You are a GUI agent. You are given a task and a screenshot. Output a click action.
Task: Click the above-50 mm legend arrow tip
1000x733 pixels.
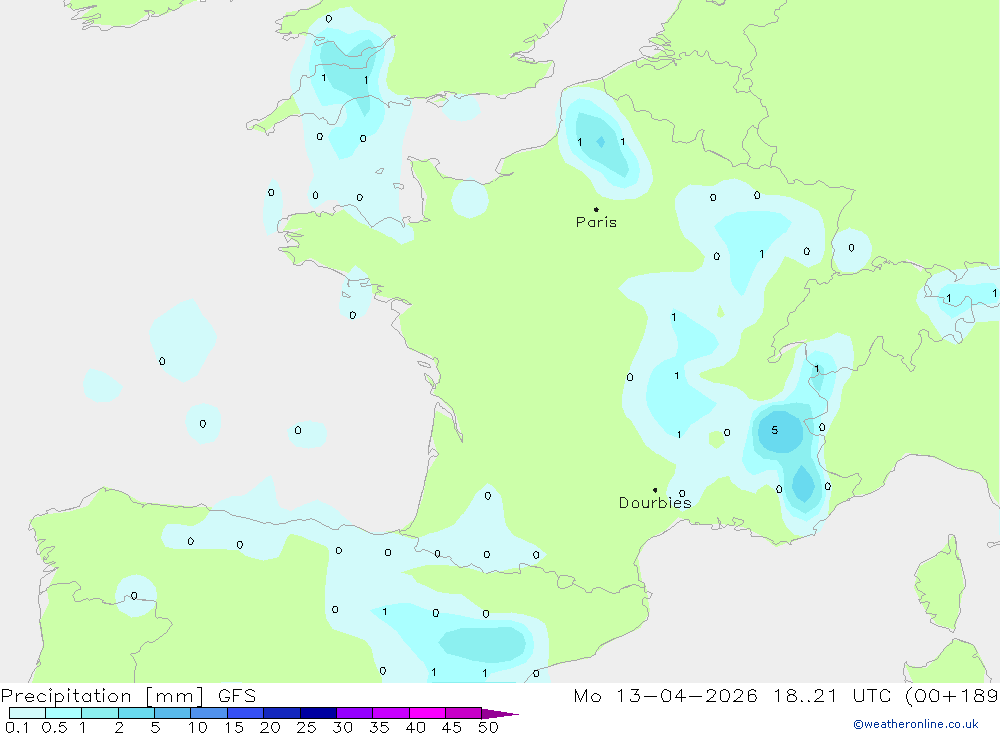500,714
